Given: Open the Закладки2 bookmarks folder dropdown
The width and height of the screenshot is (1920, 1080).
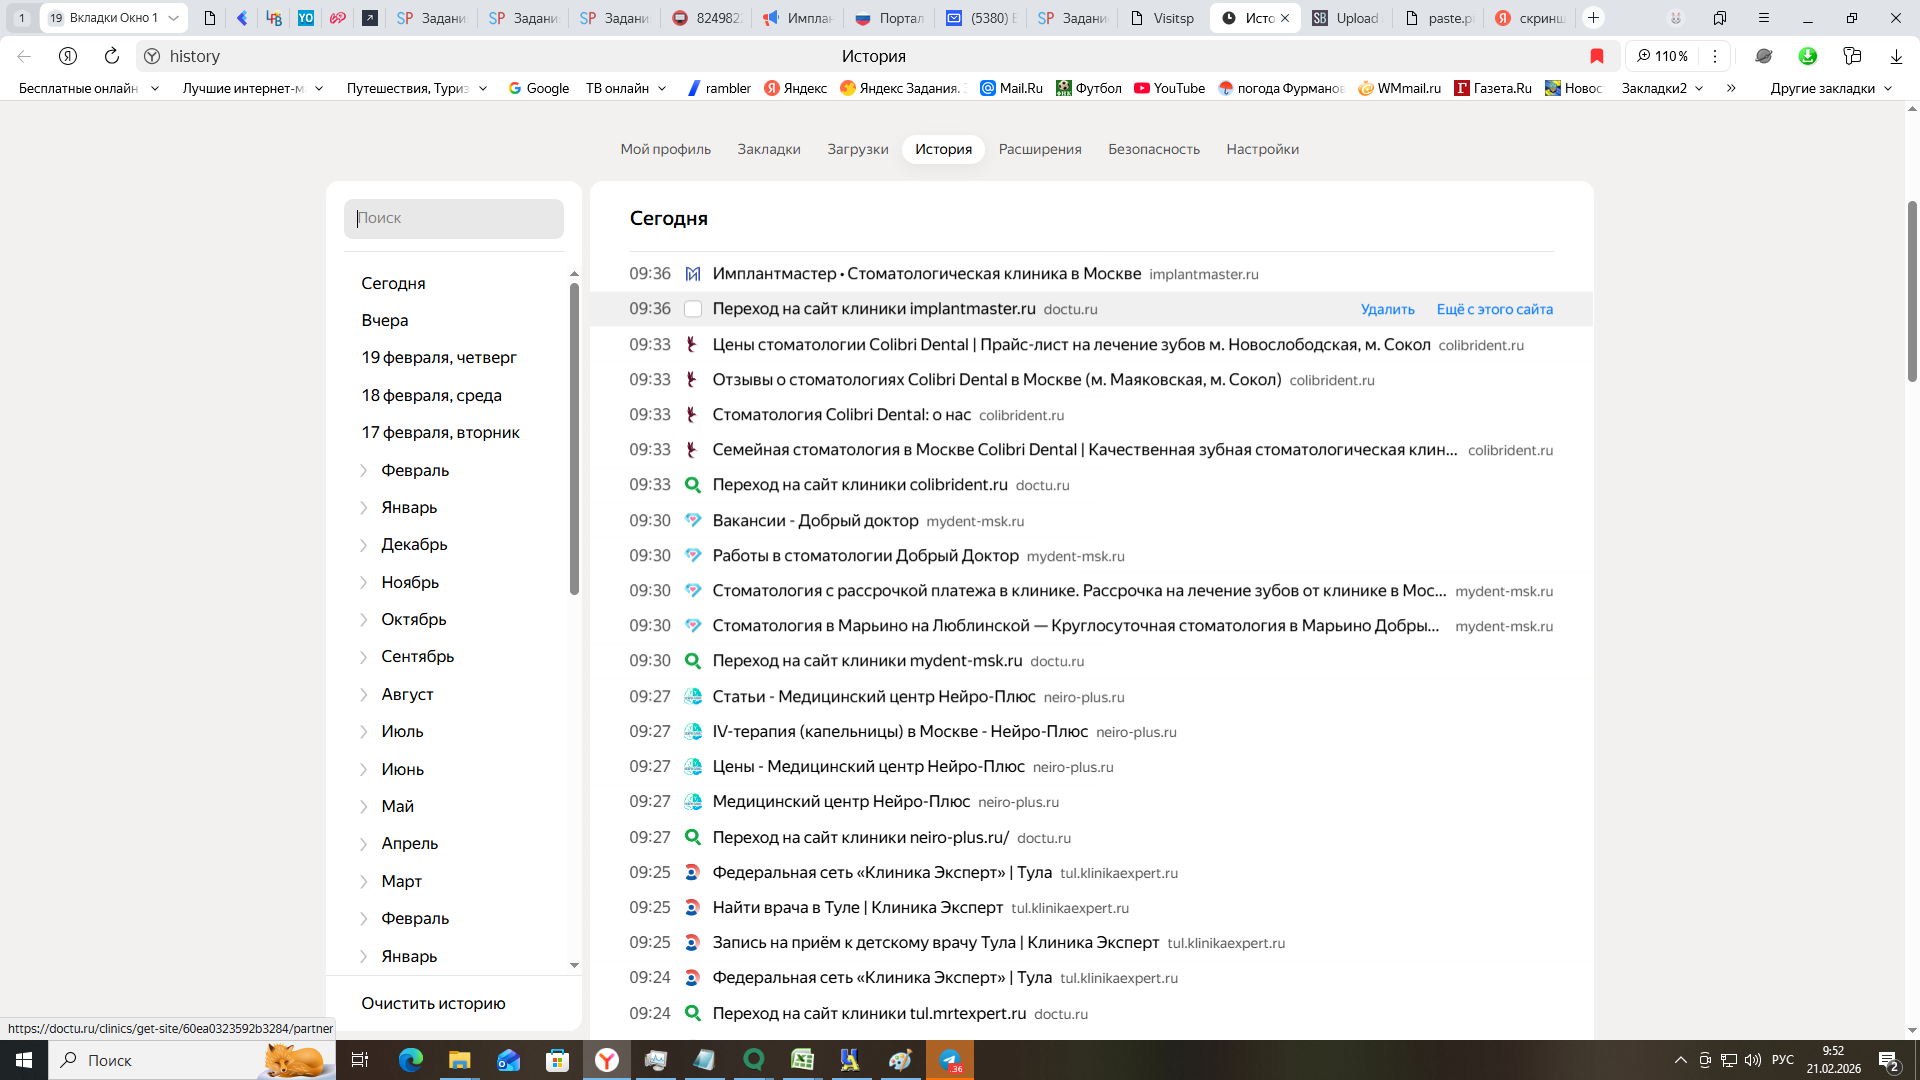Looking at the screenshot, I should click(1662, 88).
